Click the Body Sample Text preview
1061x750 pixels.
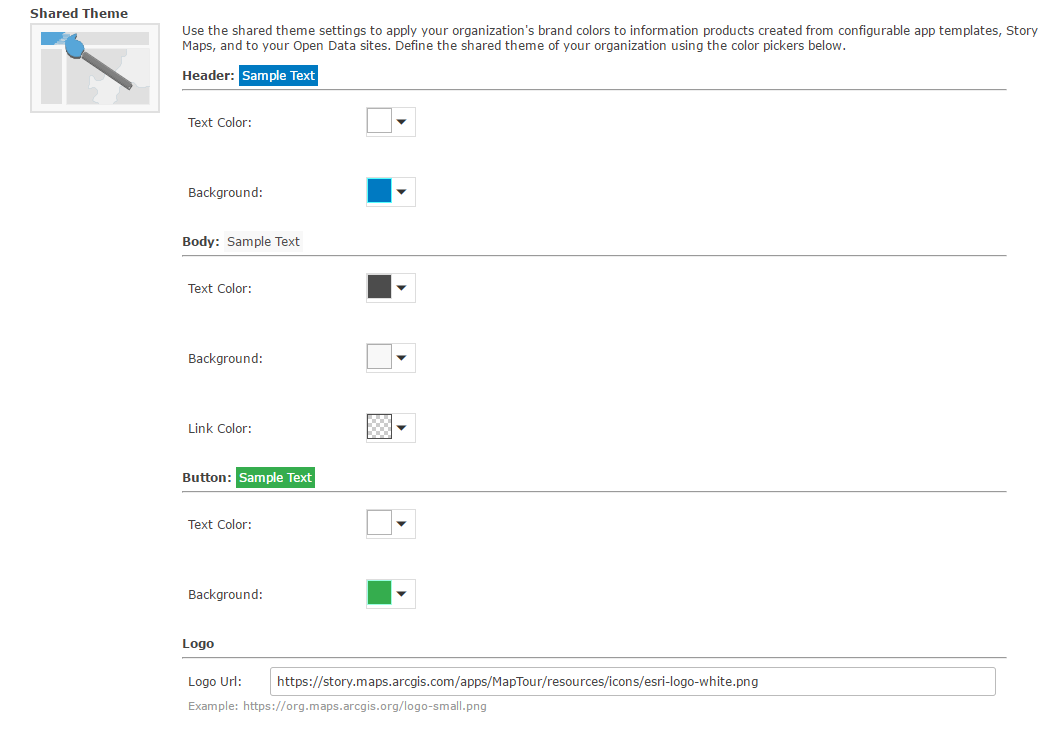pos(263,242)
